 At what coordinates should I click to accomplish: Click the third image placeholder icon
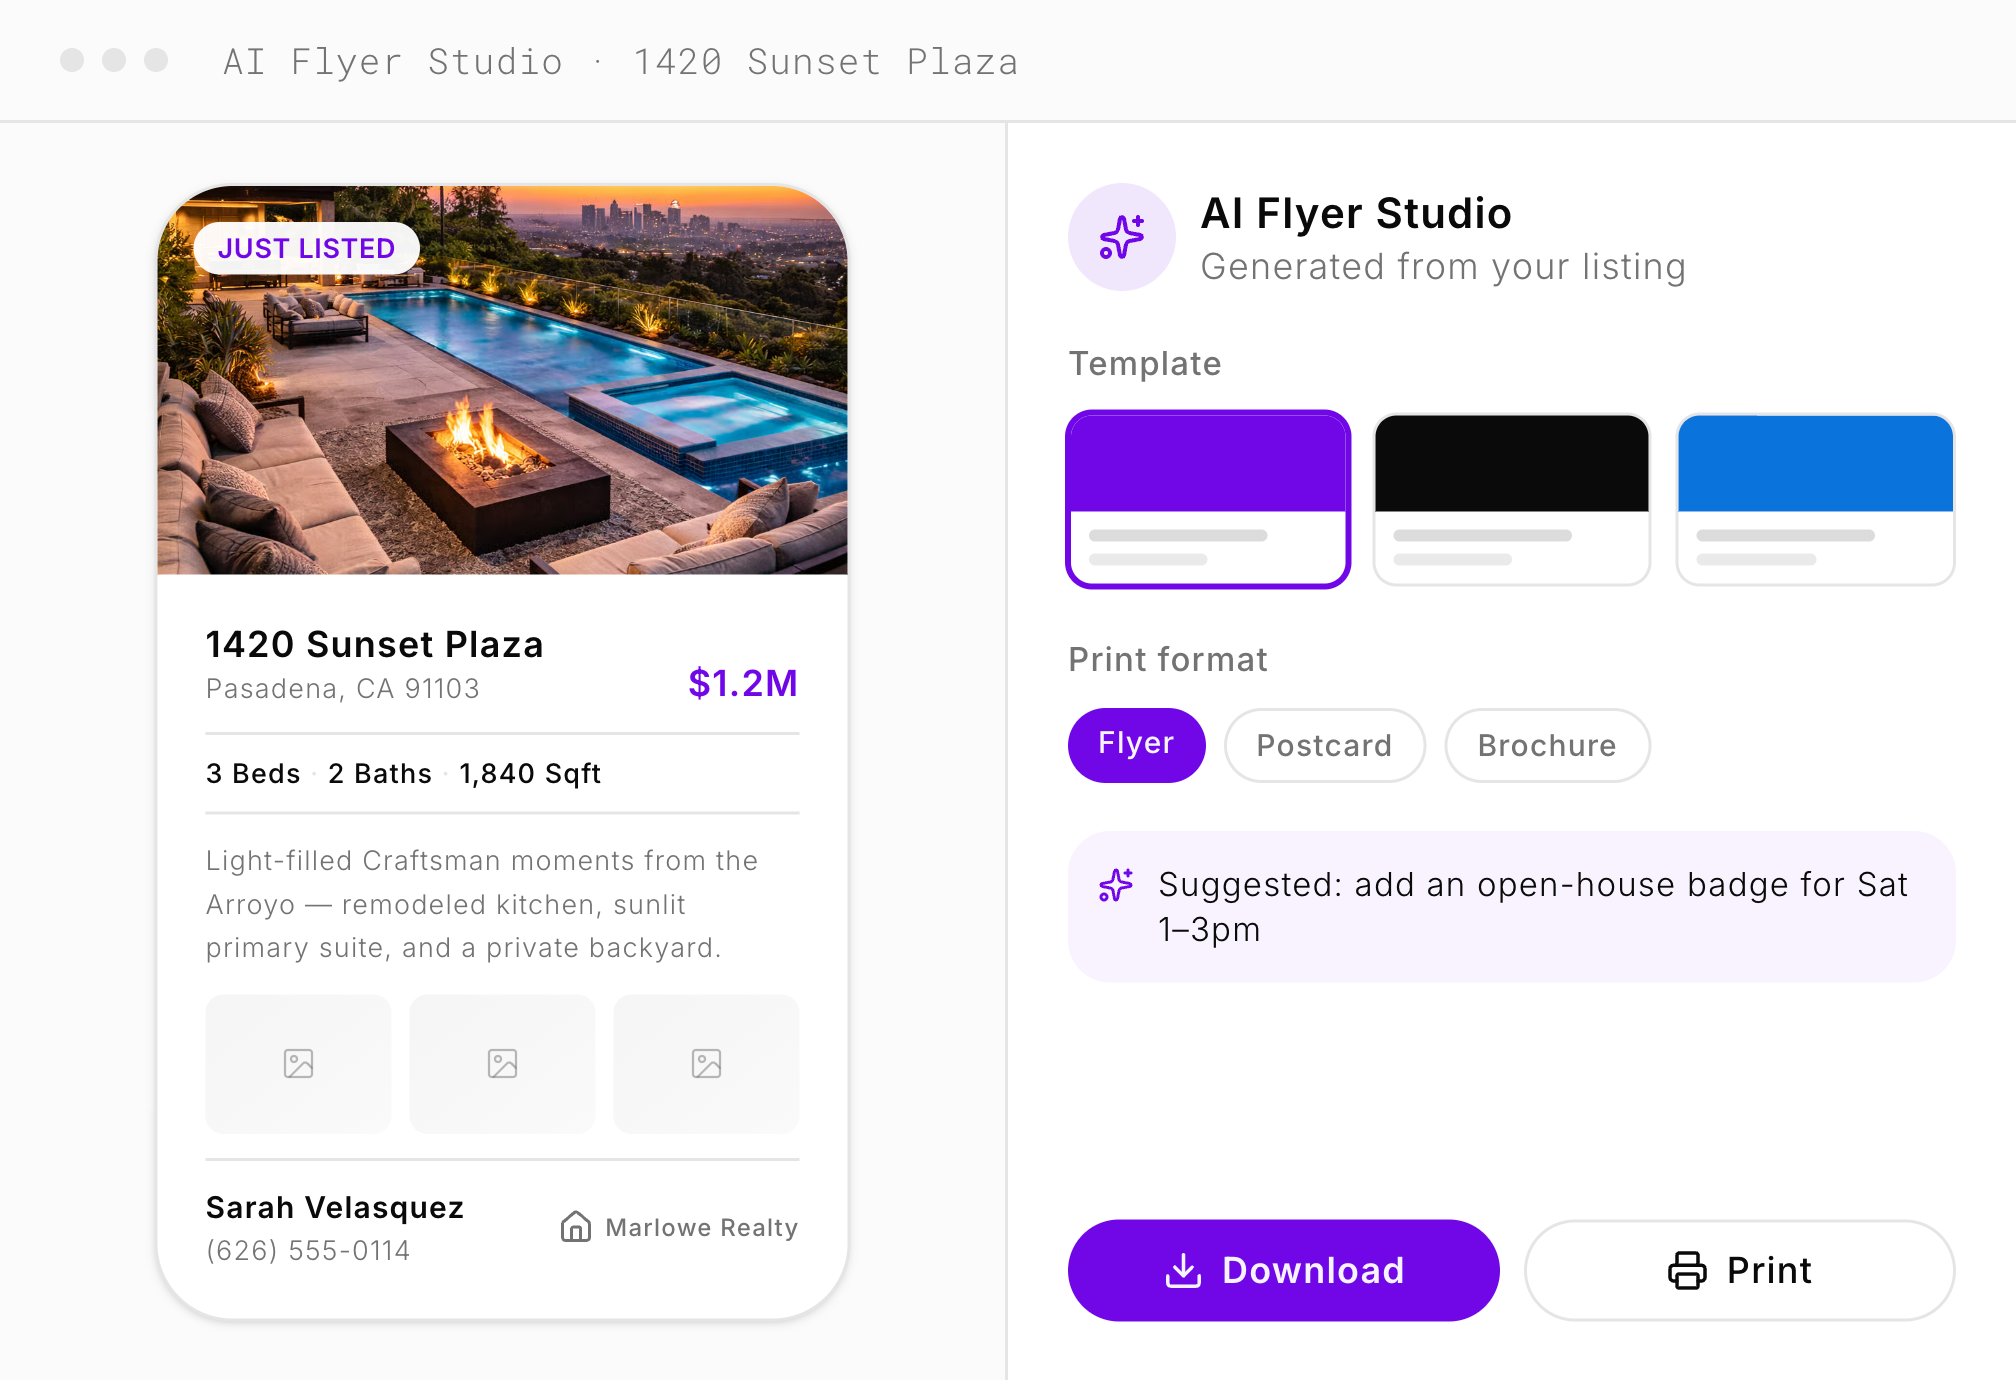tap(706, 1064)
